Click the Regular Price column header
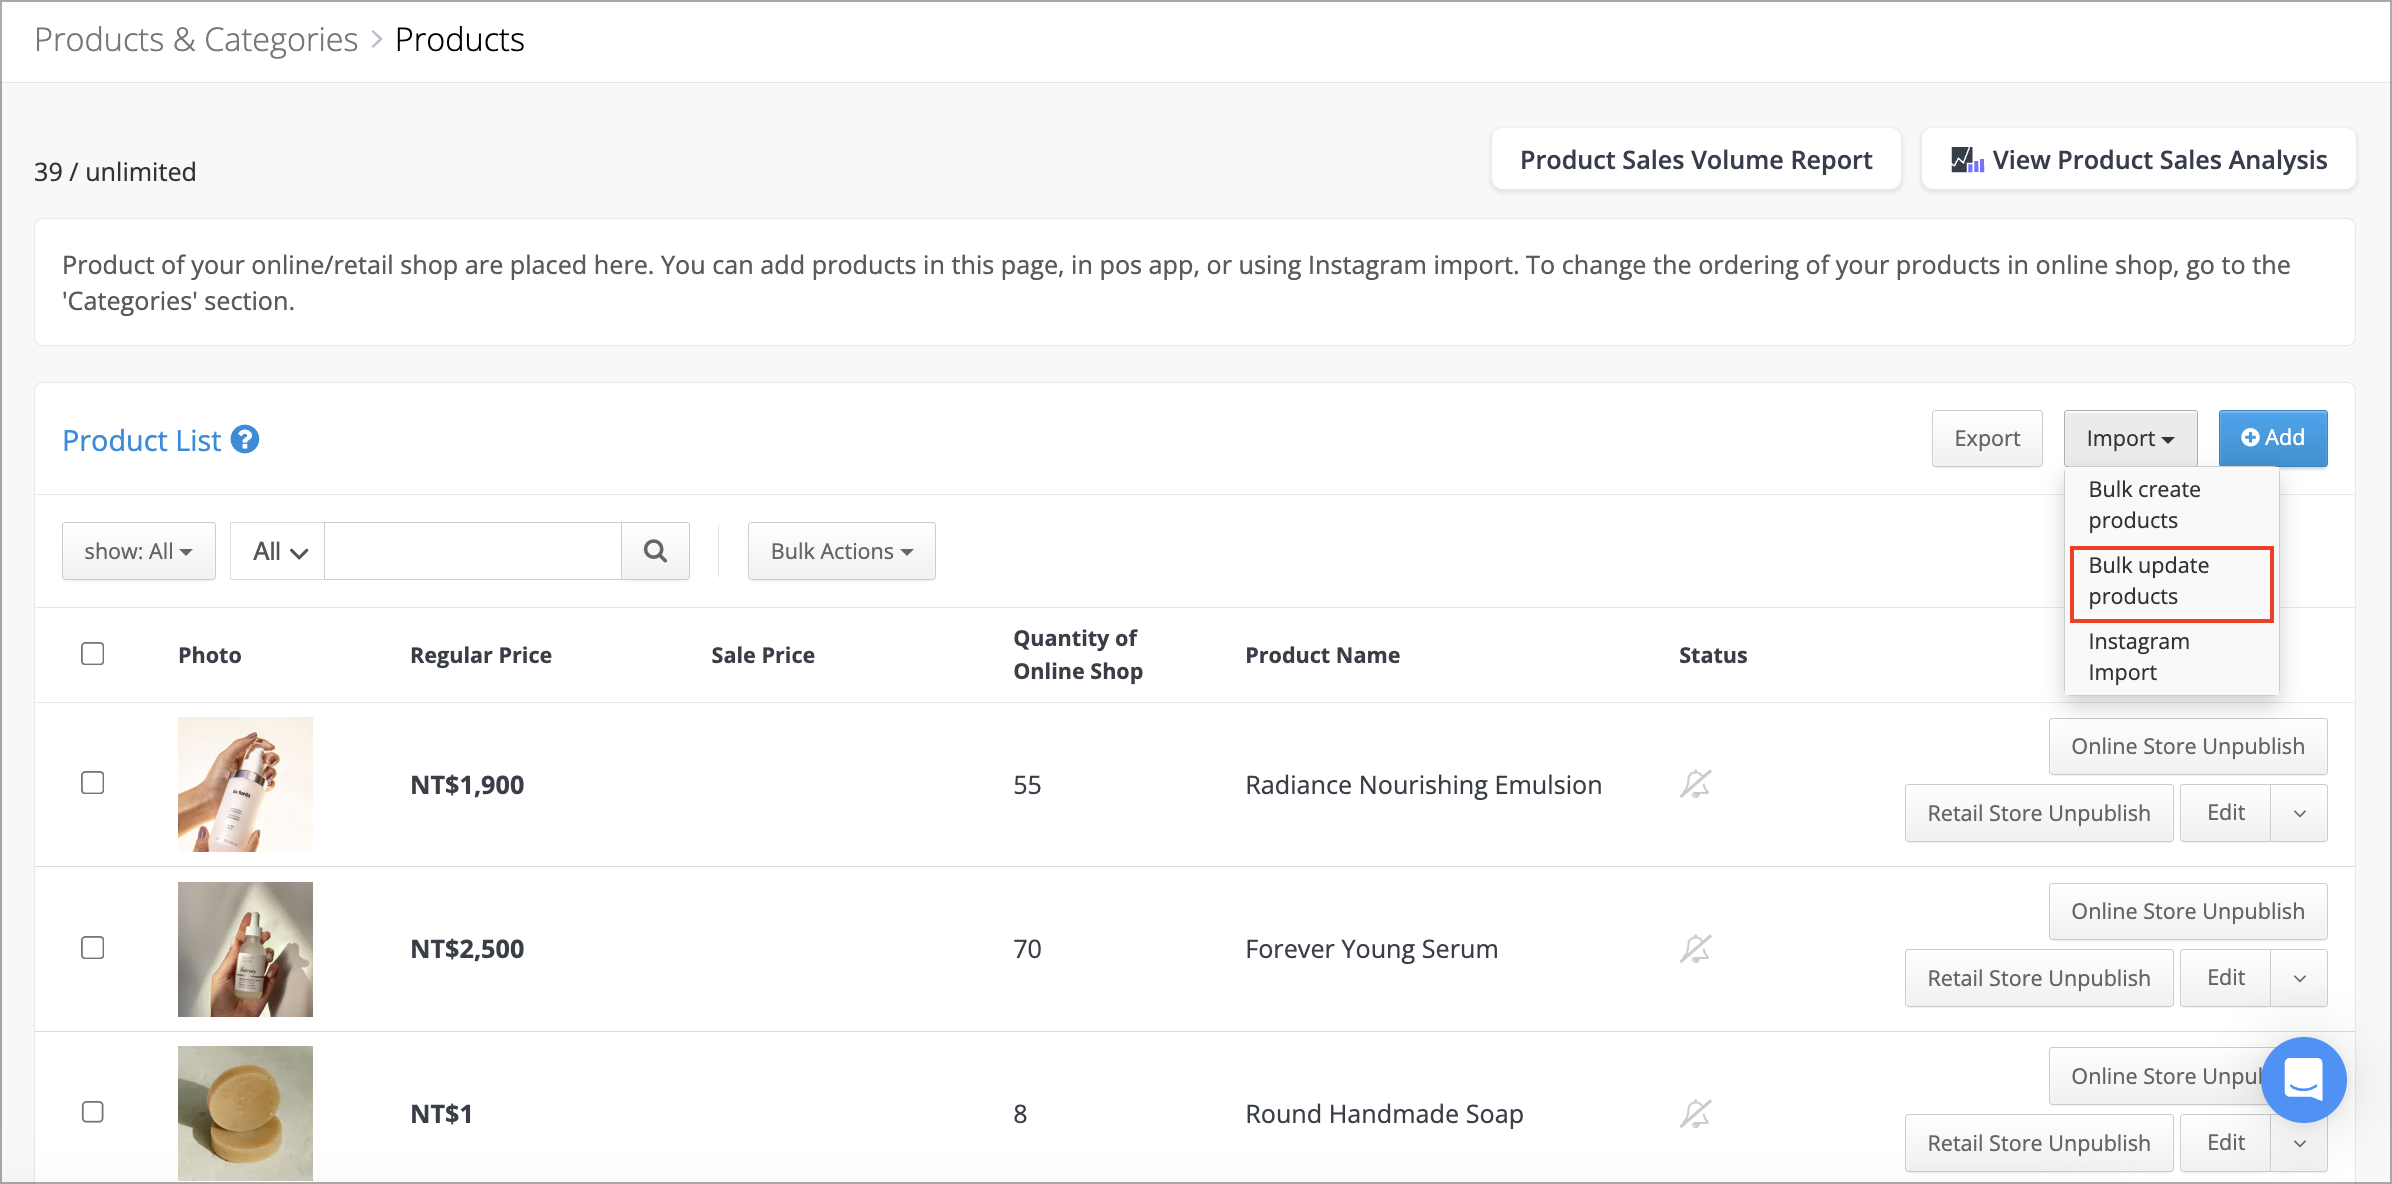This screenshot has width=2392, height=1184. 481,655
